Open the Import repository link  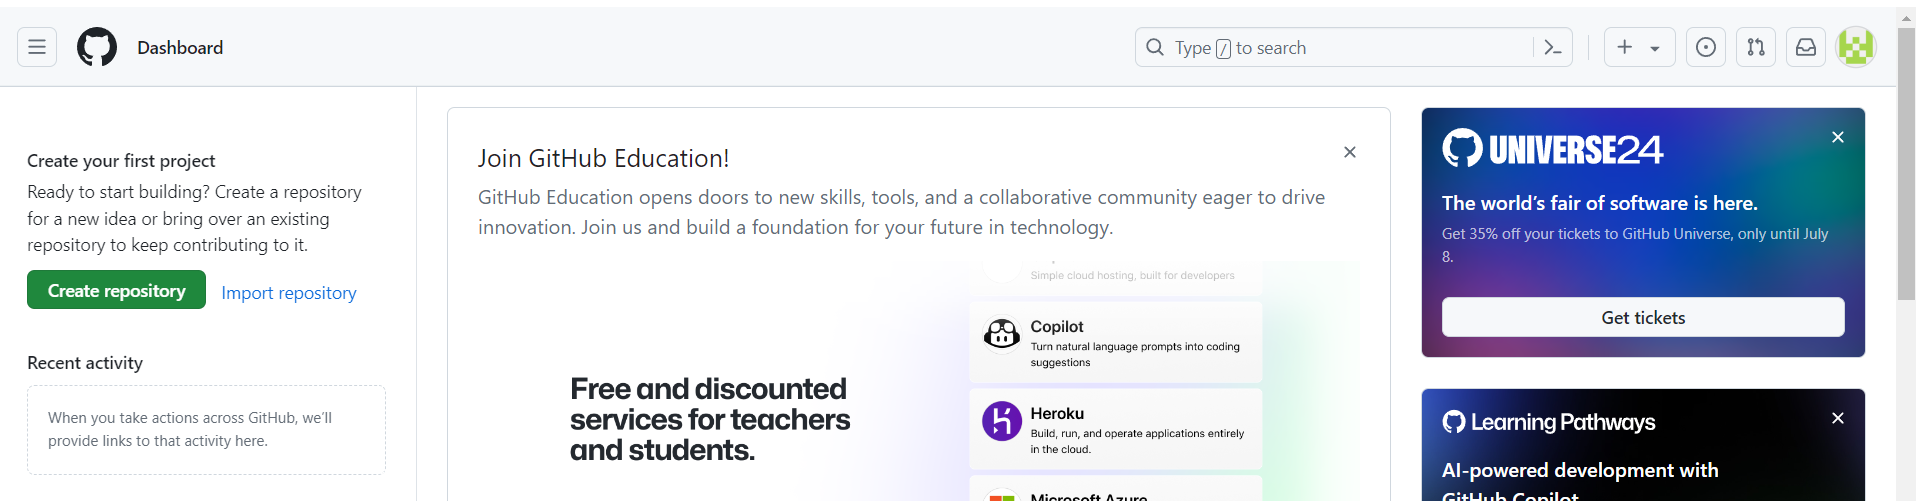click(x=289, y=293)
